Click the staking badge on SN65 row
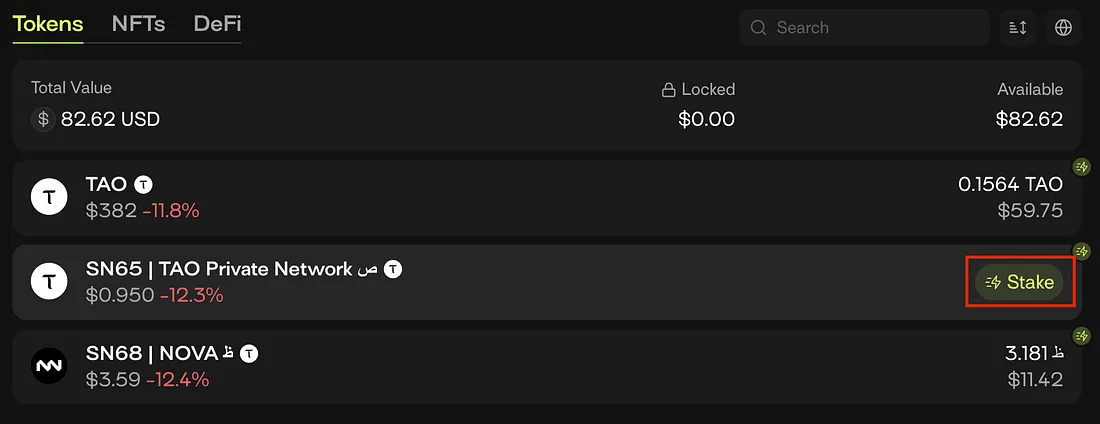Image resolution: width=1100 pixels, height=424 pixels. (1081, 251)
